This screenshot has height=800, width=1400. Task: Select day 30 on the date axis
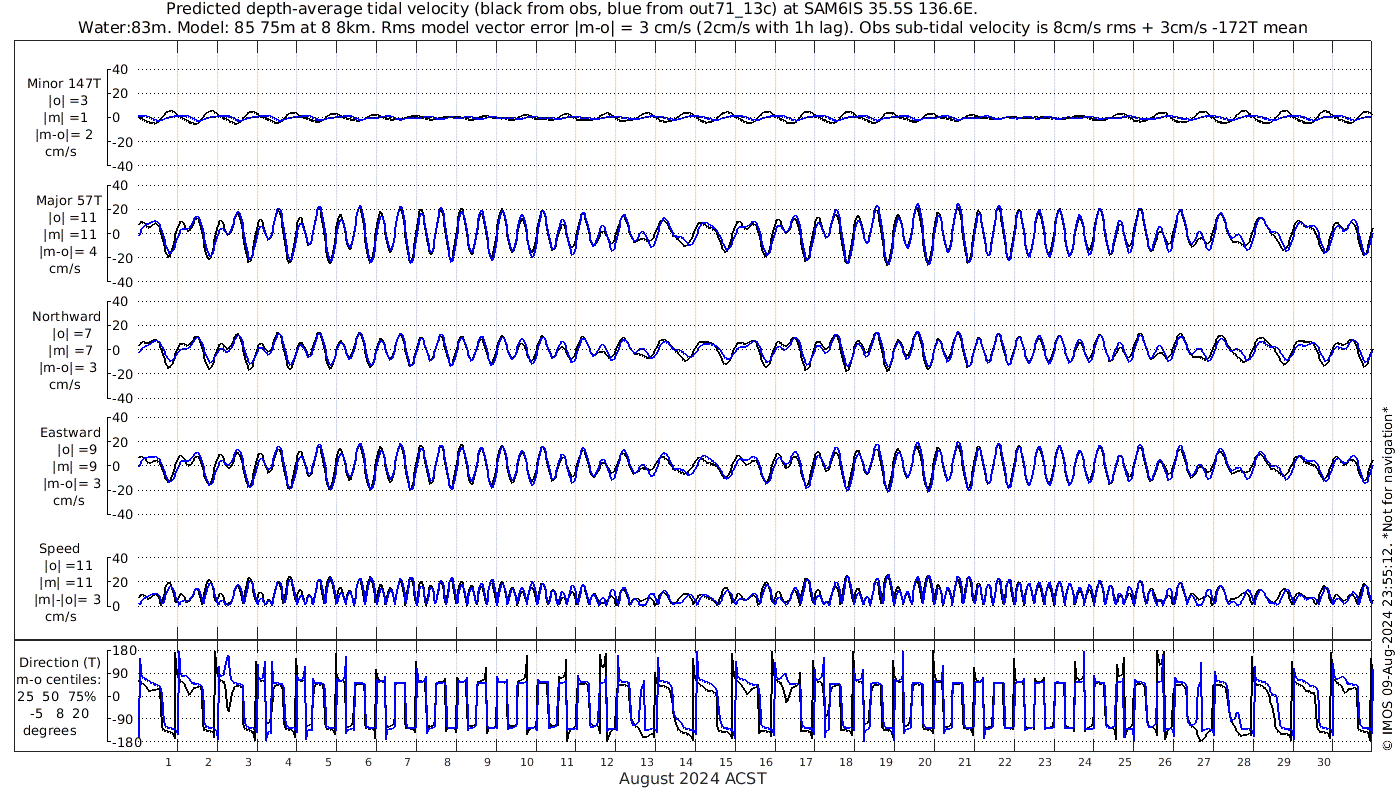click(1324, 761)
